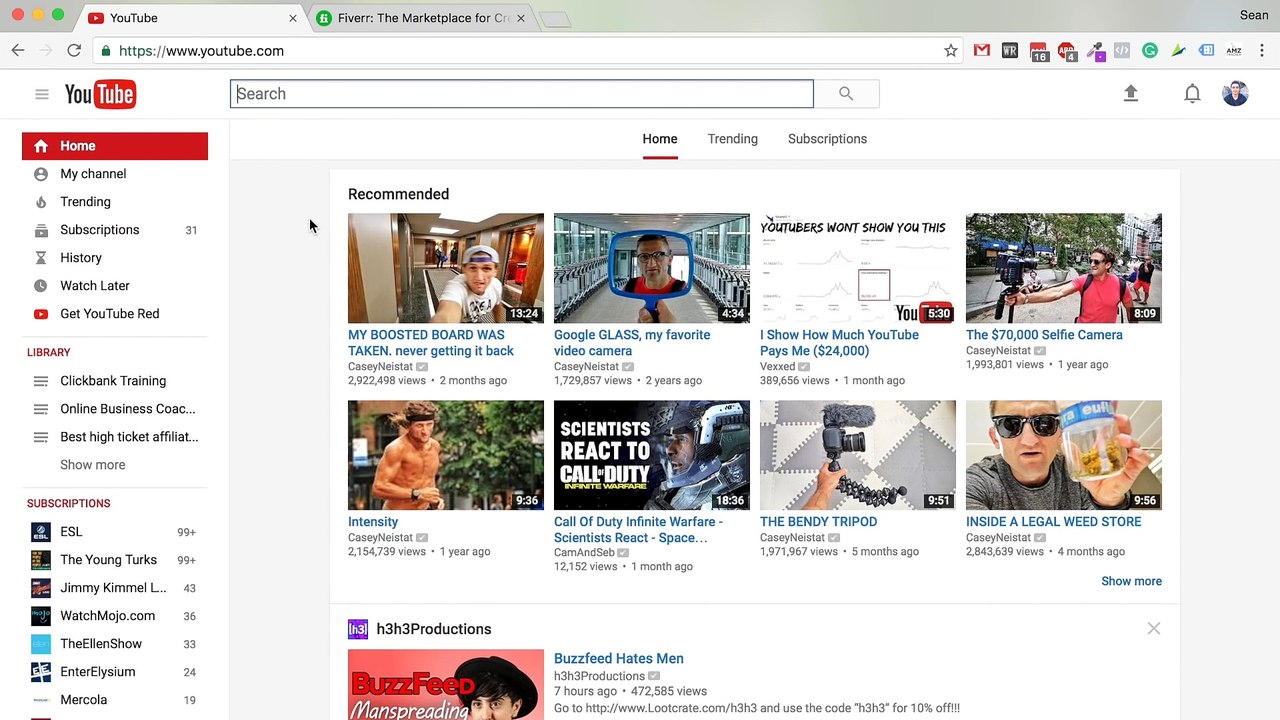Open the notifications bell
The height and width of the screenshot is (720, 1280).
1192,94
